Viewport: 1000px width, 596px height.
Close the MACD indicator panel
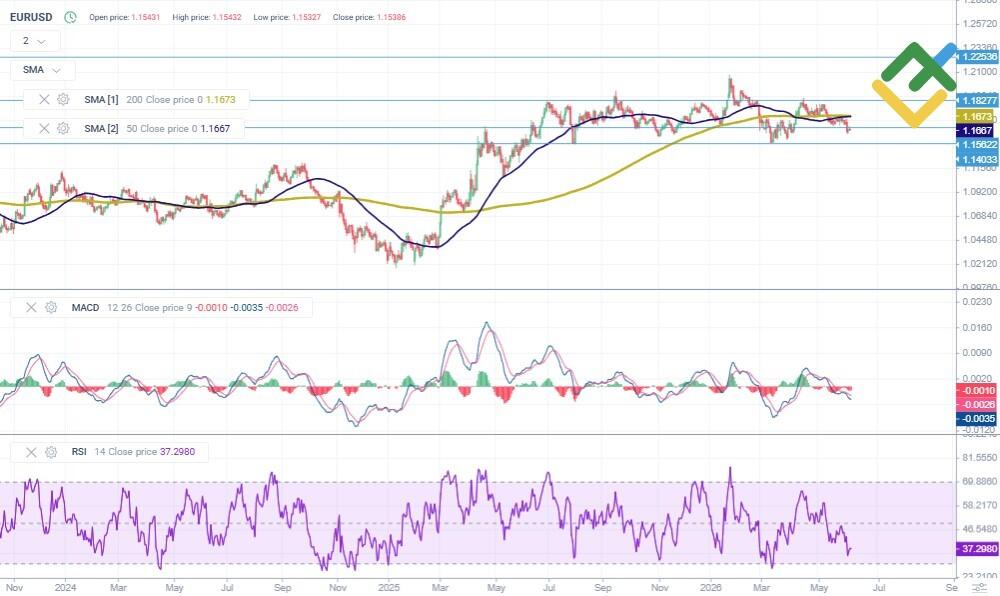coord(31,307)
